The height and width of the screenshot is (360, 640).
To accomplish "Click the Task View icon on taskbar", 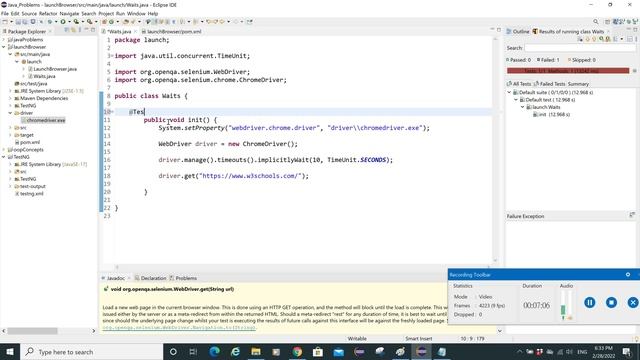I will (193, 351).
